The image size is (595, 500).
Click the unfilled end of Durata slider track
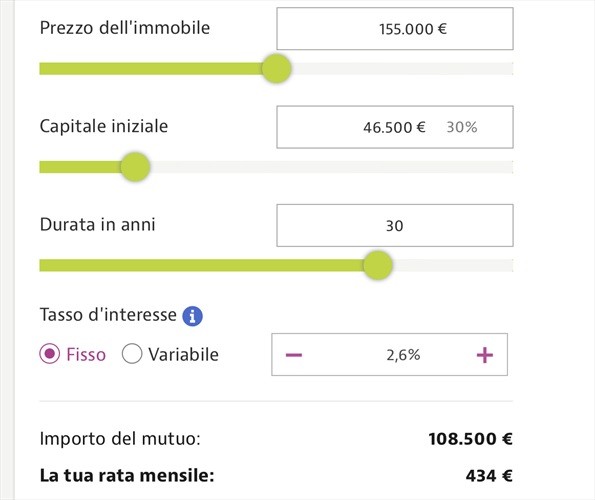coord(453,265)
